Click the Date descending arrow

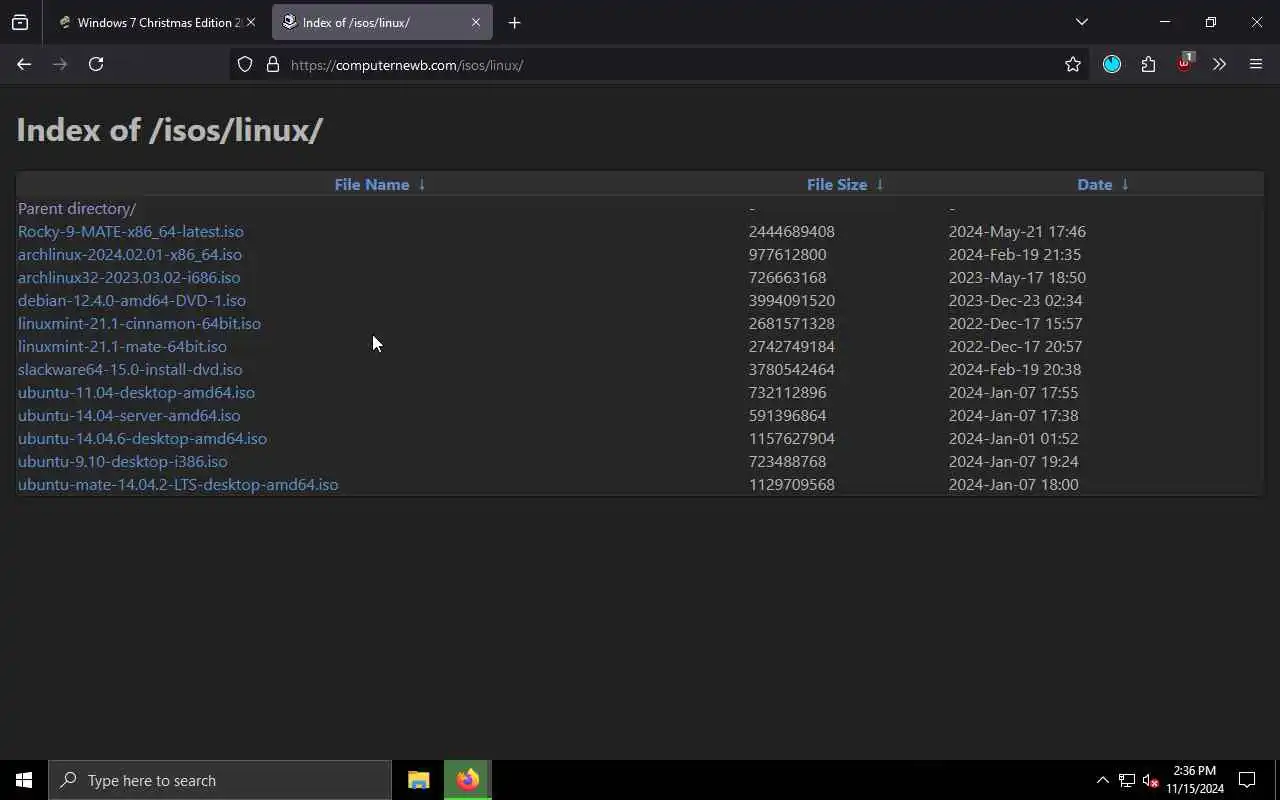[1125, 184]
